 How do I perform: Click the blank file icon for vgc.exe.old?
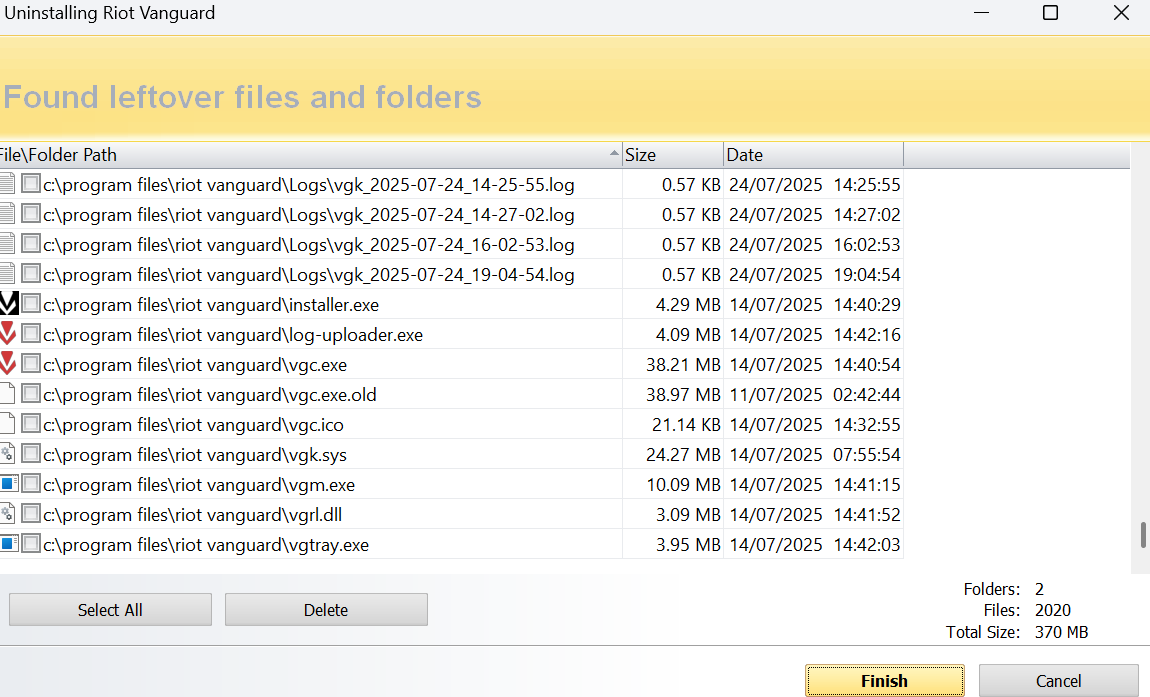tap(7, 394)
